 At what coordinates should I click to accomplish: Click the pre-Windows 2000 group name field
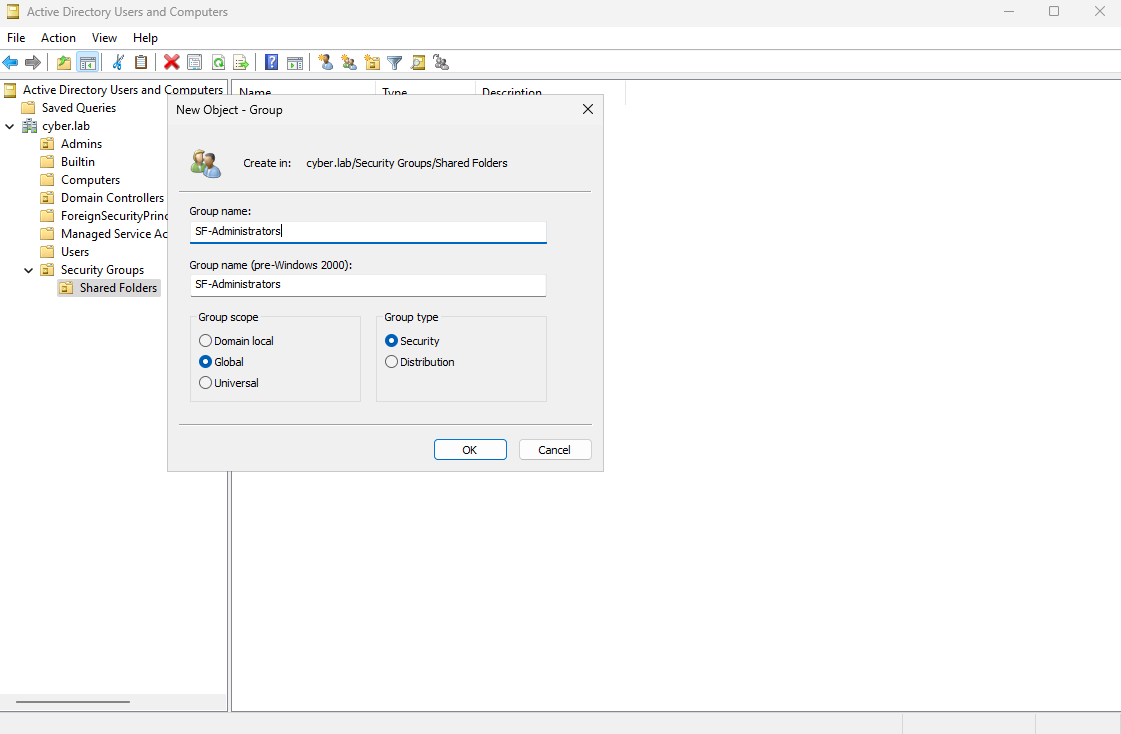pyautogui.click(x=368, y=285)
